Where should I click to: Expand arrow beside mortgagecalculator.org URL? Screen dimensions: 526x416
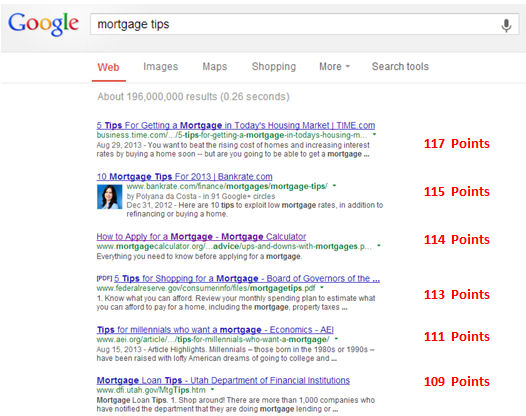click(379, 246)
